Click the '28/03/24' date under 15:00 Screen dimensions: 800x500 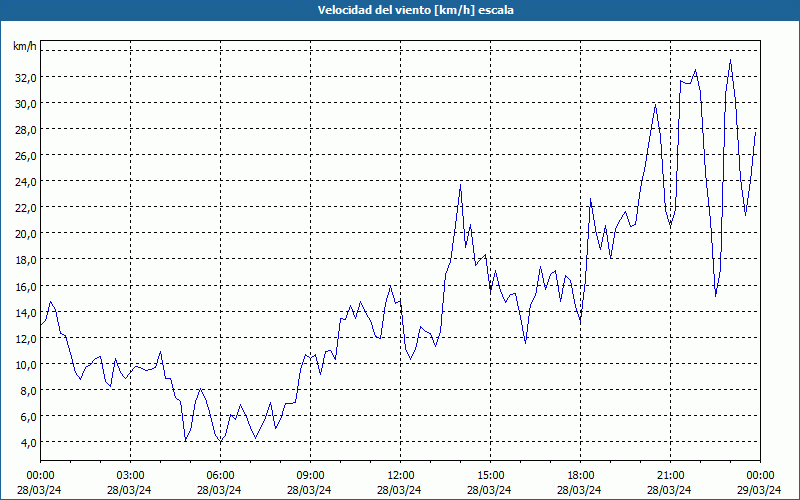pyautogui.click(x=489, y=490)
